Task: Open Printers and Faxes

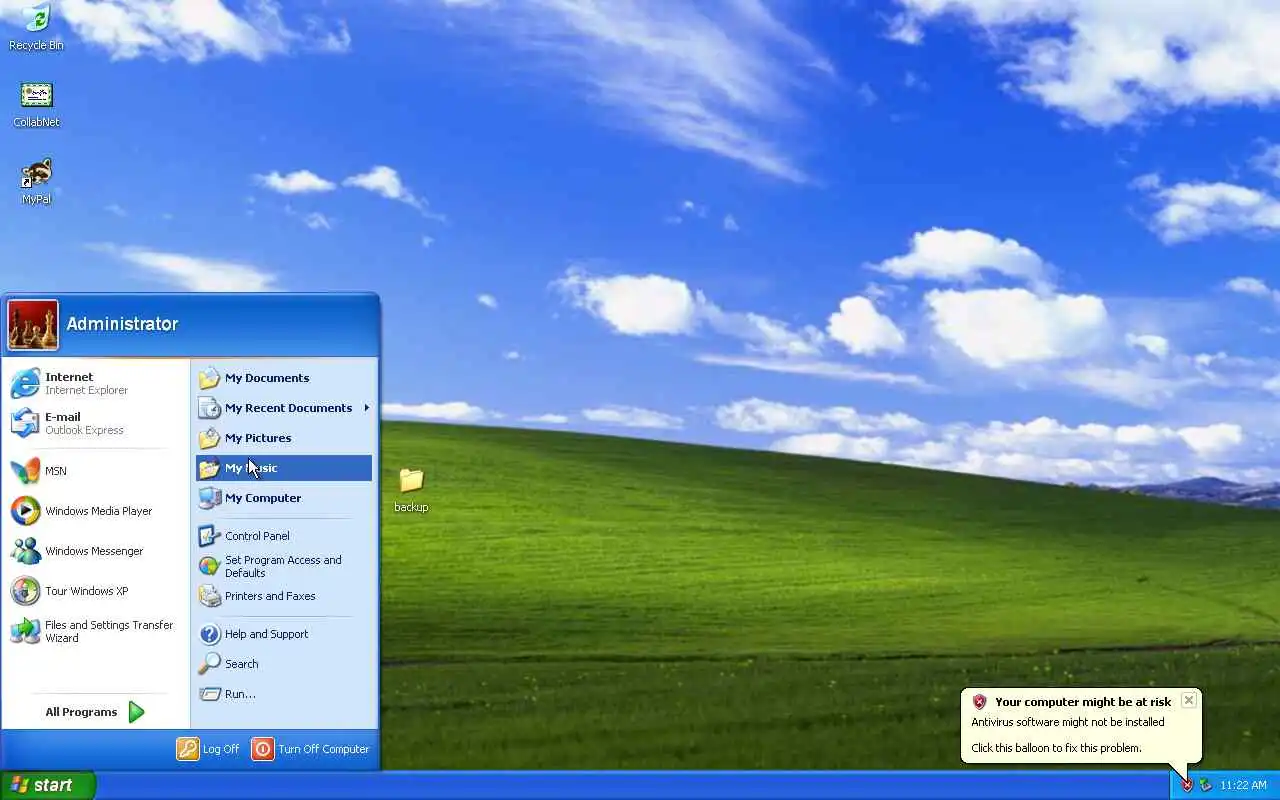Action: [x=284, y=596]
